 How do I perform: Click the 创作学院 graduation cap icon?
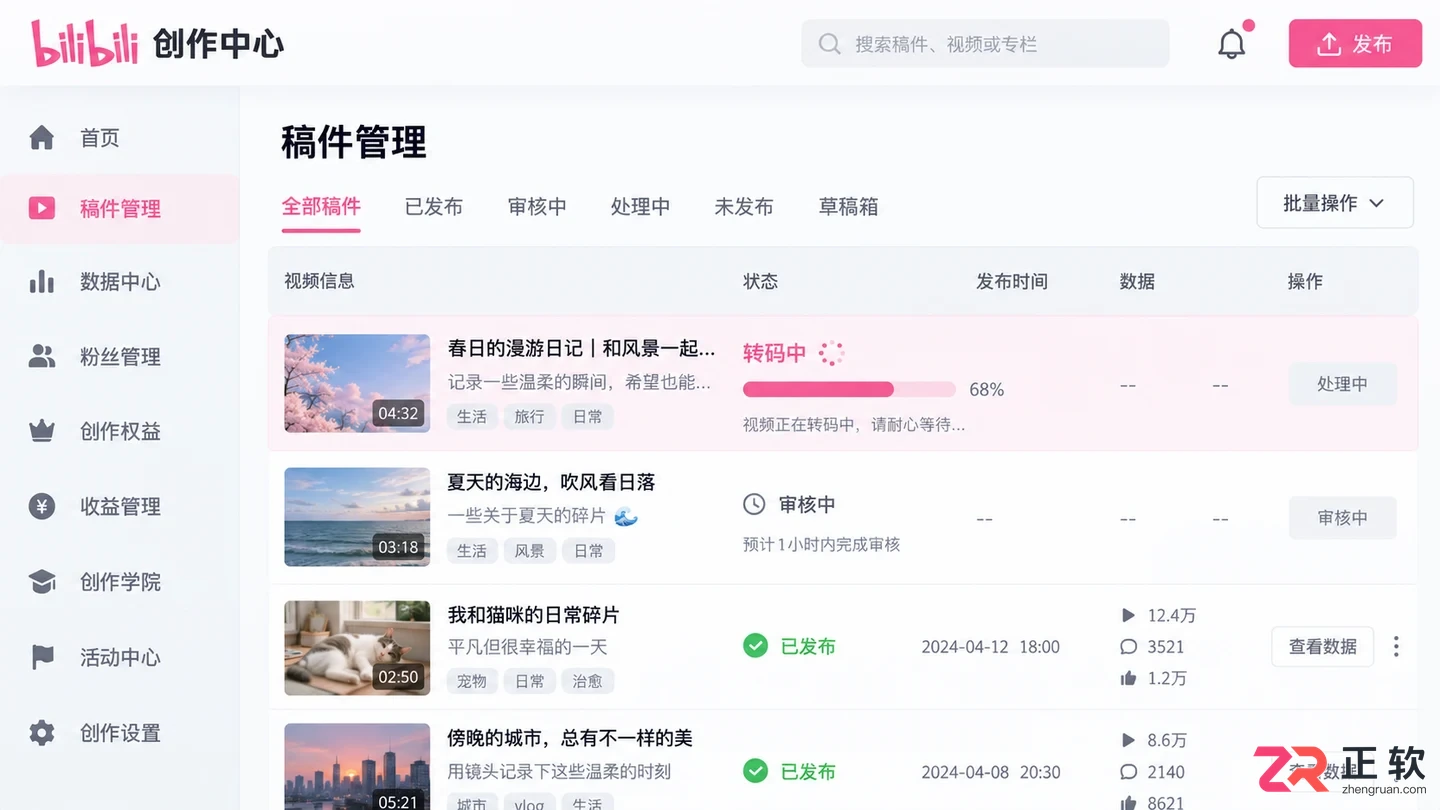click(42, 582)
